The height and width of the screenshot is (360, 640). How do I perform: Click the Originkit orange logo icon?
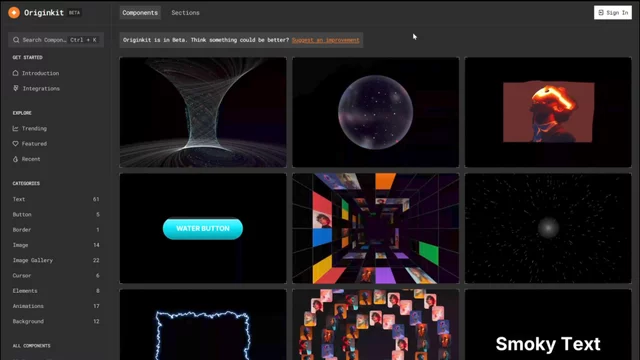[x=14, y=13]
